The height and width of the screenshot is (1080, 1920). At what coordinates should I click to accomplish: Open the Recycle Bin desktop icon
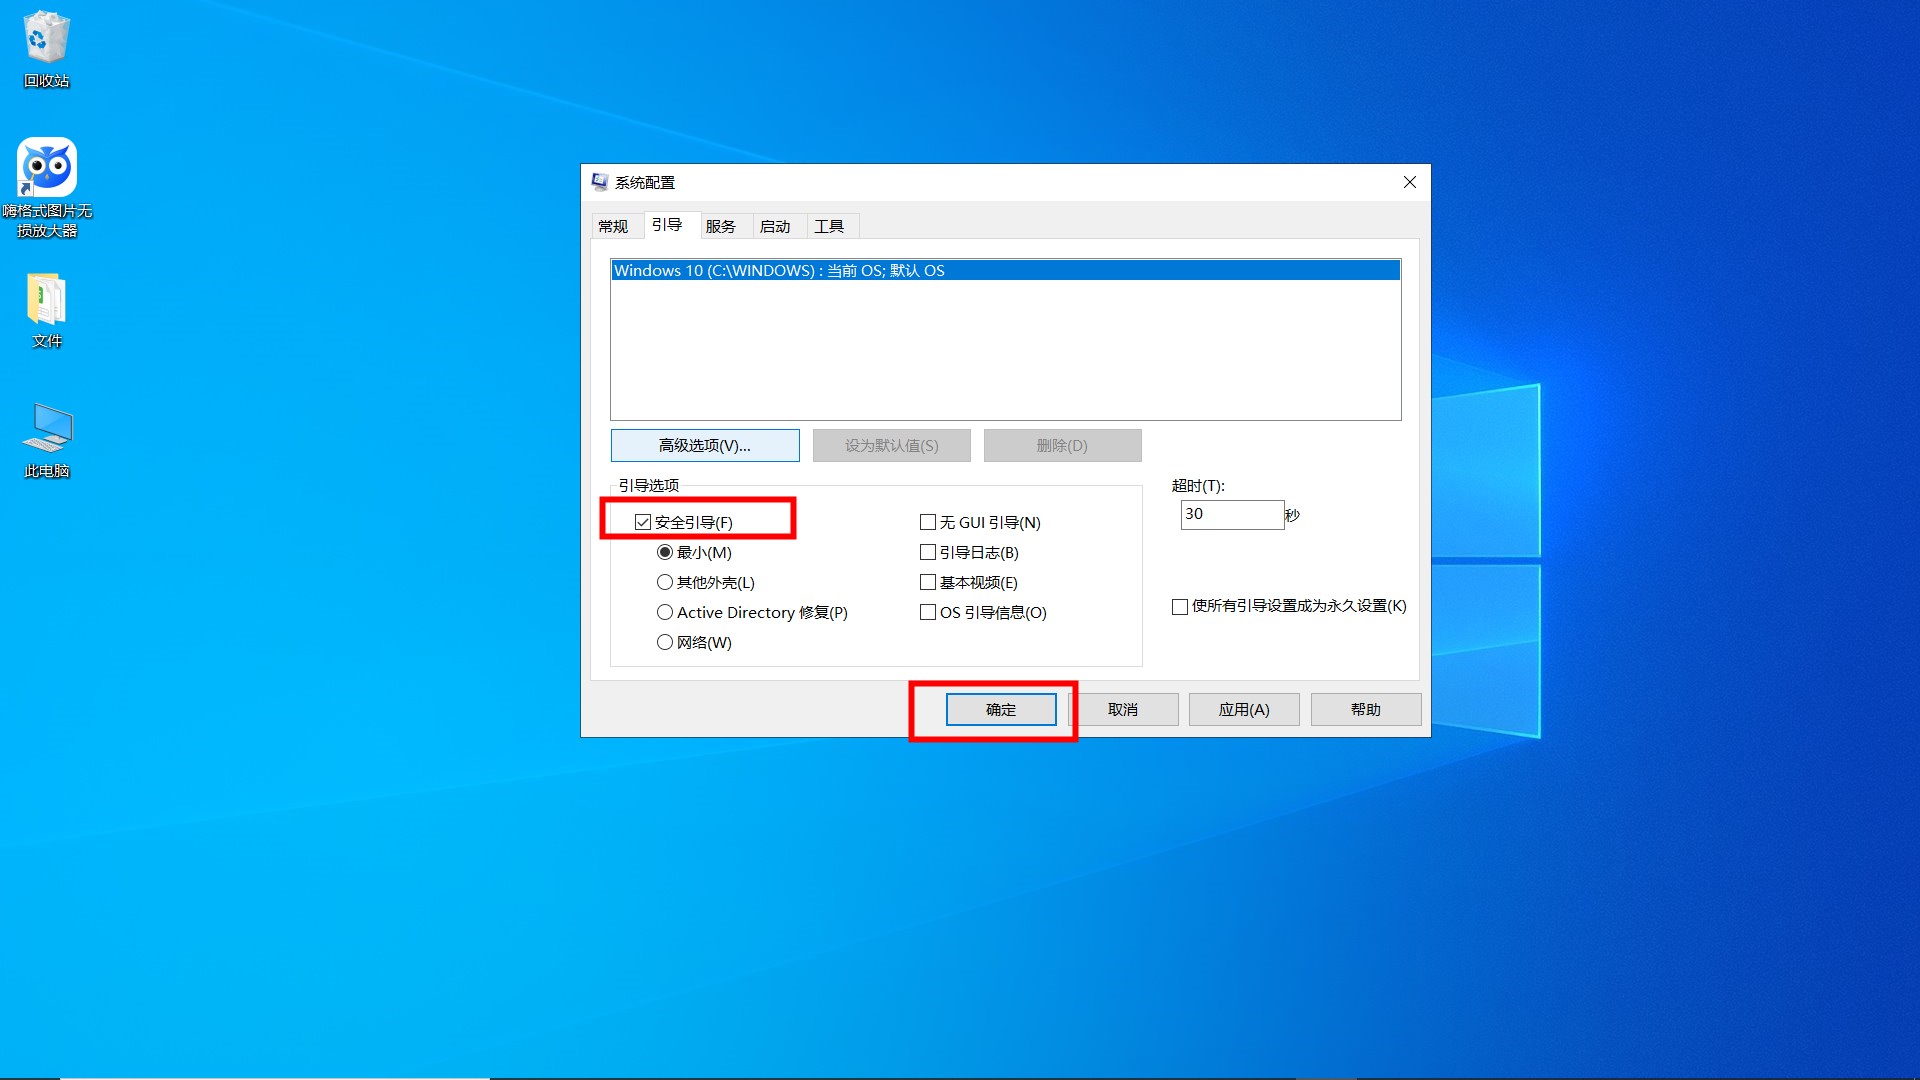pos(46,40)
